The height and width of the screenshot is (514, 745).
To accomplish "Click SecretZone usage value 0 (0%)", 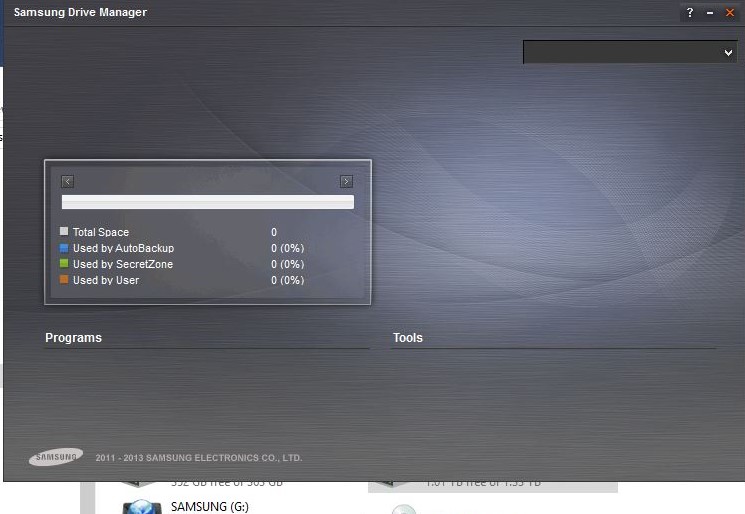I will [x=287, y=265].
